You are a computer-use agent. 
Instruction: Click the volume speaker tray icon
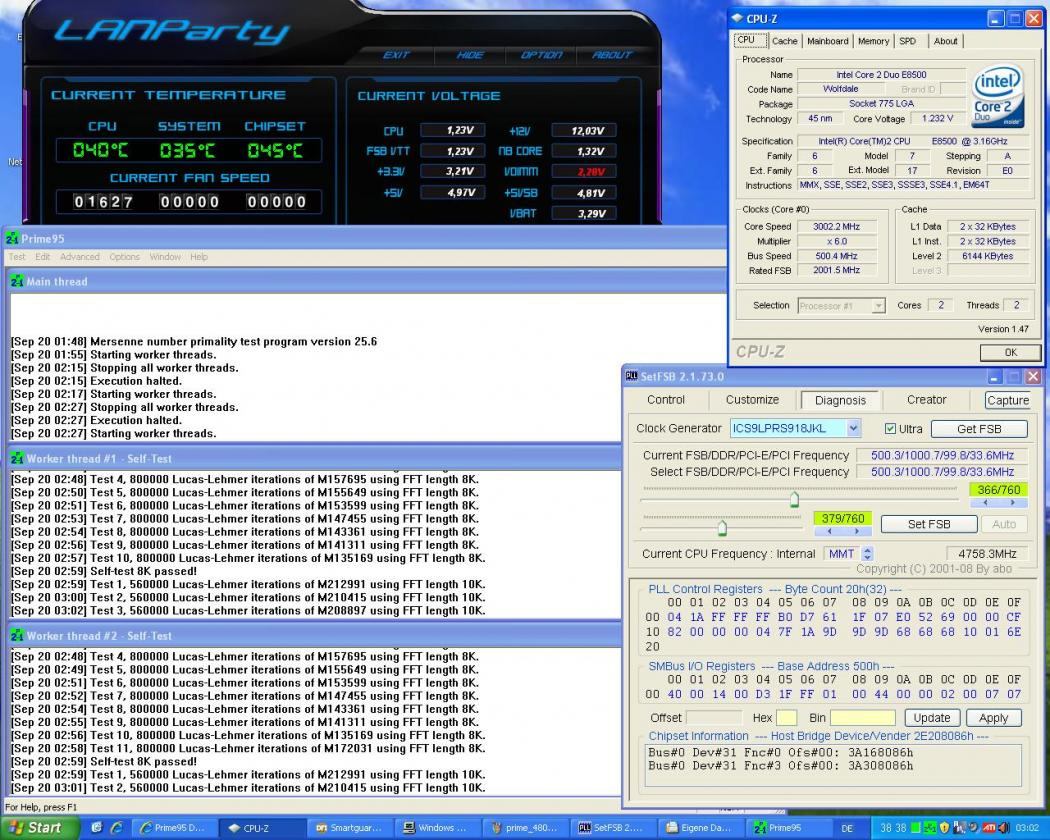1003,829
